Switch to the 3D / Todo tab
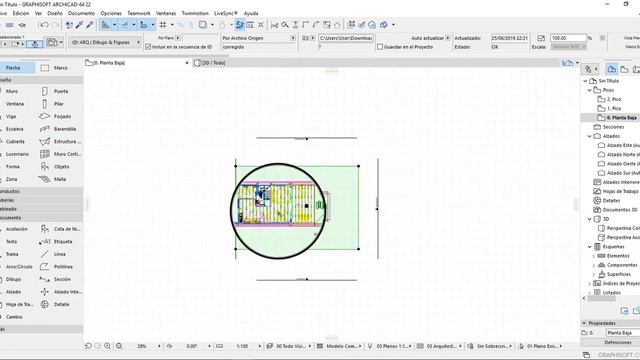Screen dimensions: 640x360 point(210,63)
